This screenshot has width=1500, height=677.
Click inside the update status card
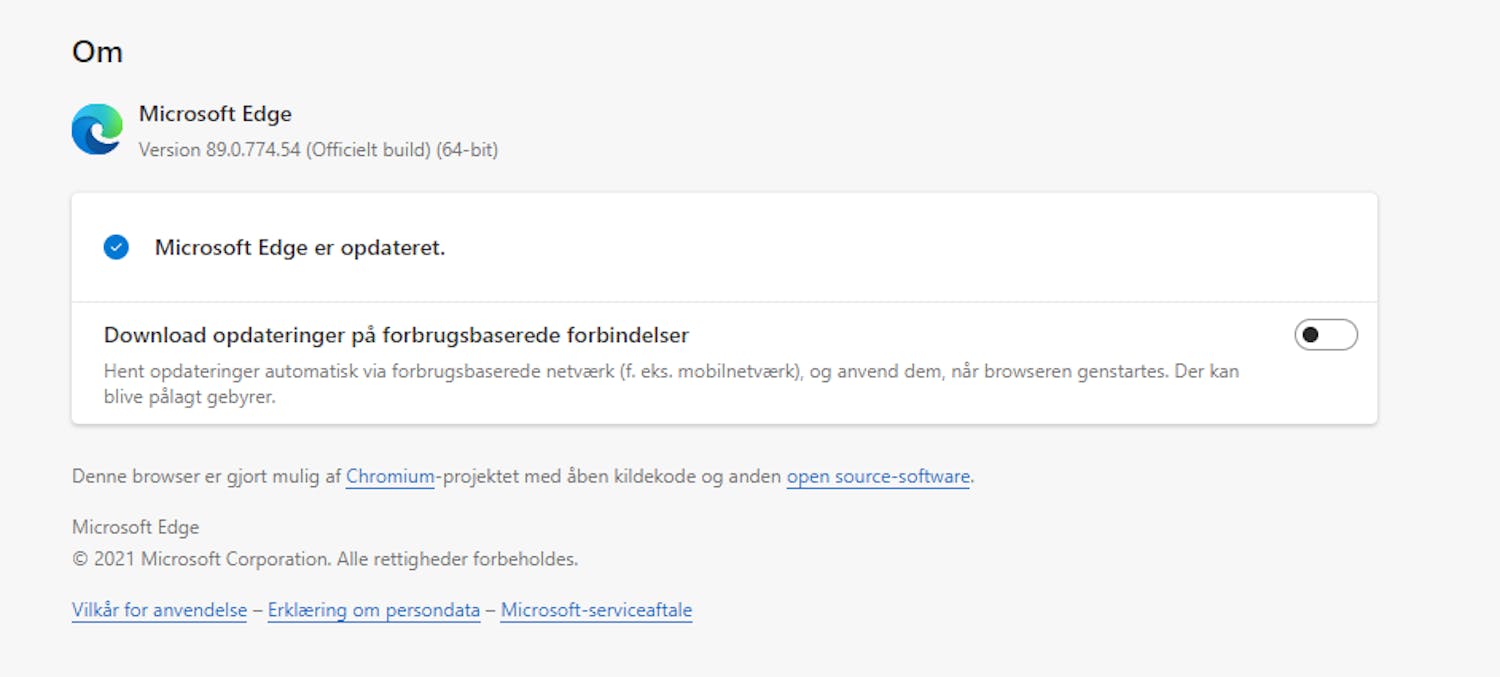tap(725, 247)
